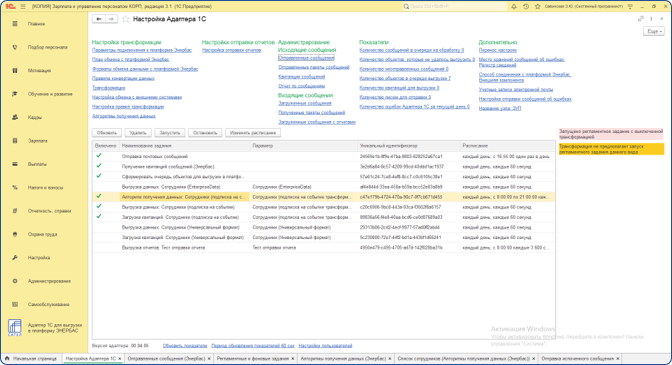Go forward with the right arrow button
Image resolution: width=672 pixels, height=365 pixels.
pos(111,19)
